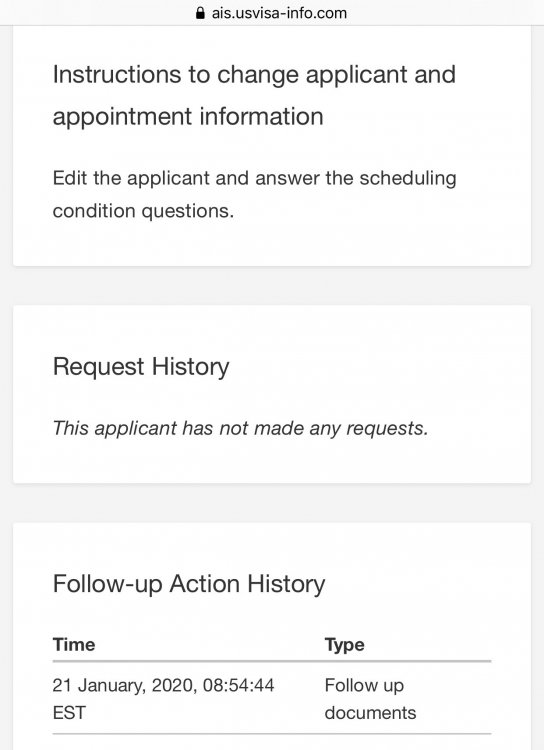Tap the padlock icon in address bar
This screenshot has height=750, width=544.
(200, 12)
